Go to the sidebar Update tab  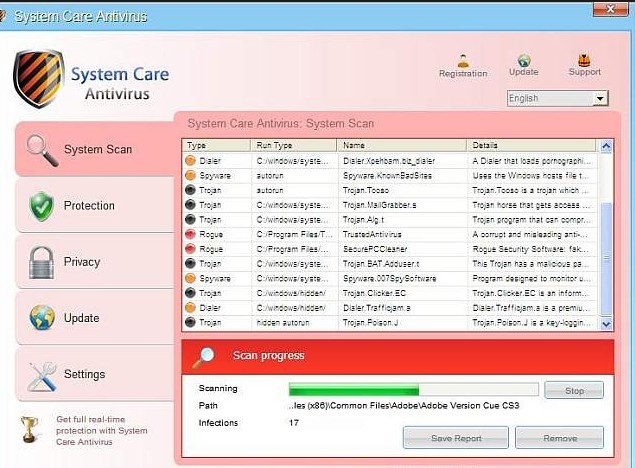pyautogui.click(x=95, y=318)
